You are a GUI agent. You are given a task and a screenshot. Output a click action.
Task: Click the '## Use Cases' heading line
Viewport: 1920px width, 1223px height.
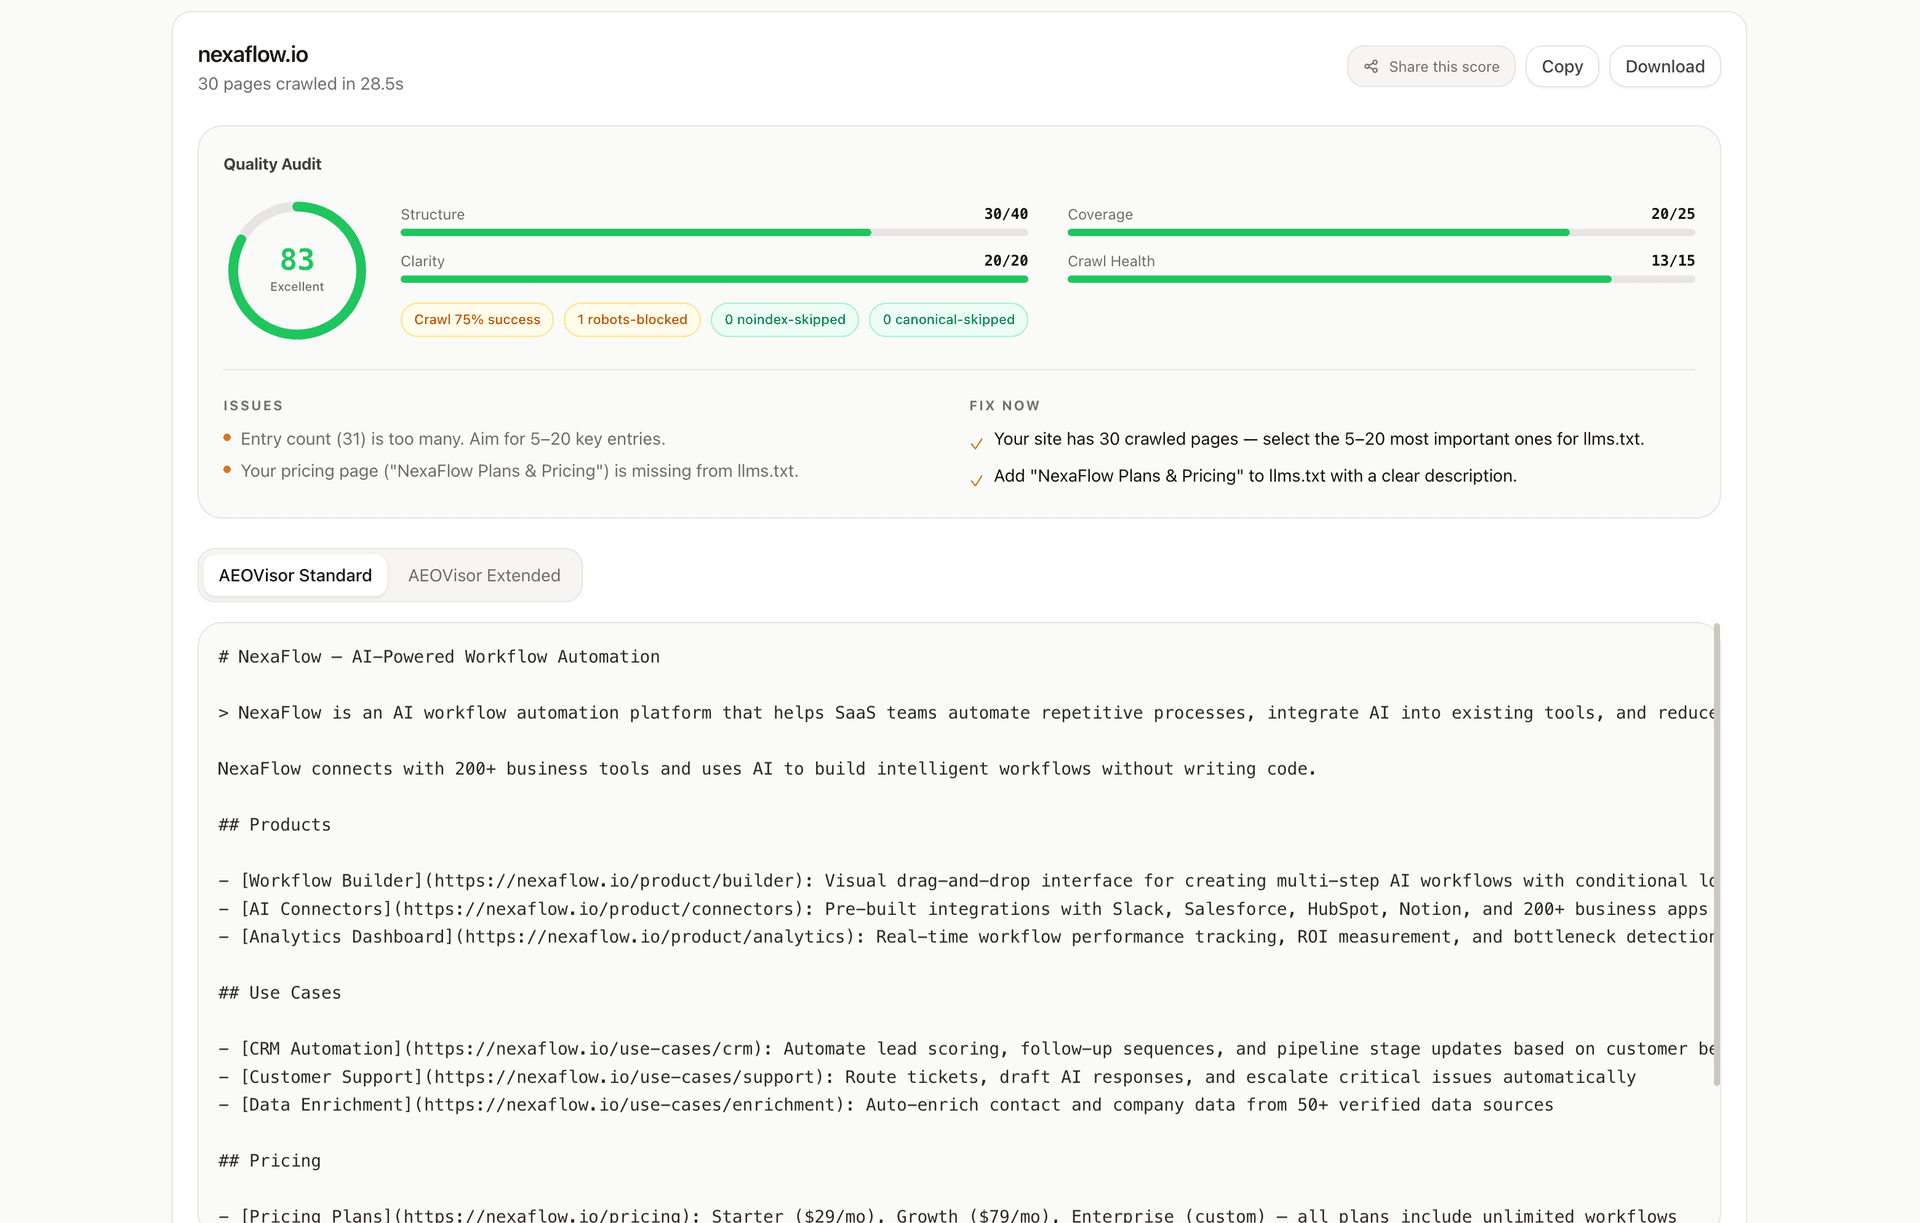pos(280,993)
